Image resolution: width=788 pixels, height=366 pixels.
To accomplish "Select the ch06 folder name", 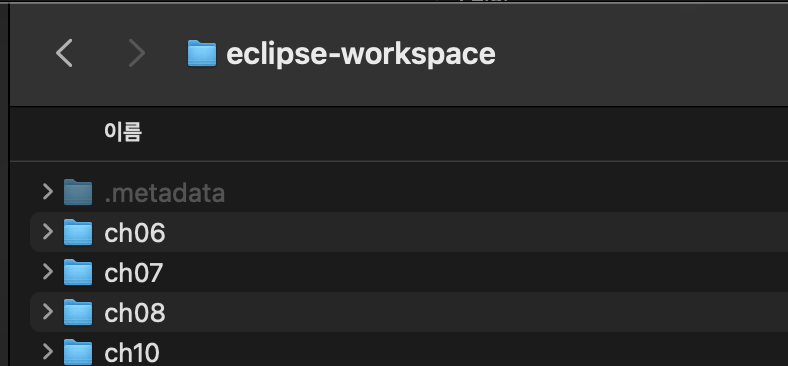I will click(x=135, y=233).
